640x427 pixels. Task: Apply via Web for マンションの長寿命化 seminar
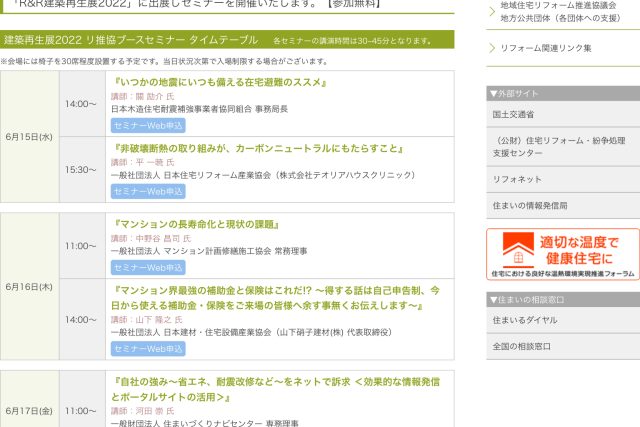click(x=148, y=268)
